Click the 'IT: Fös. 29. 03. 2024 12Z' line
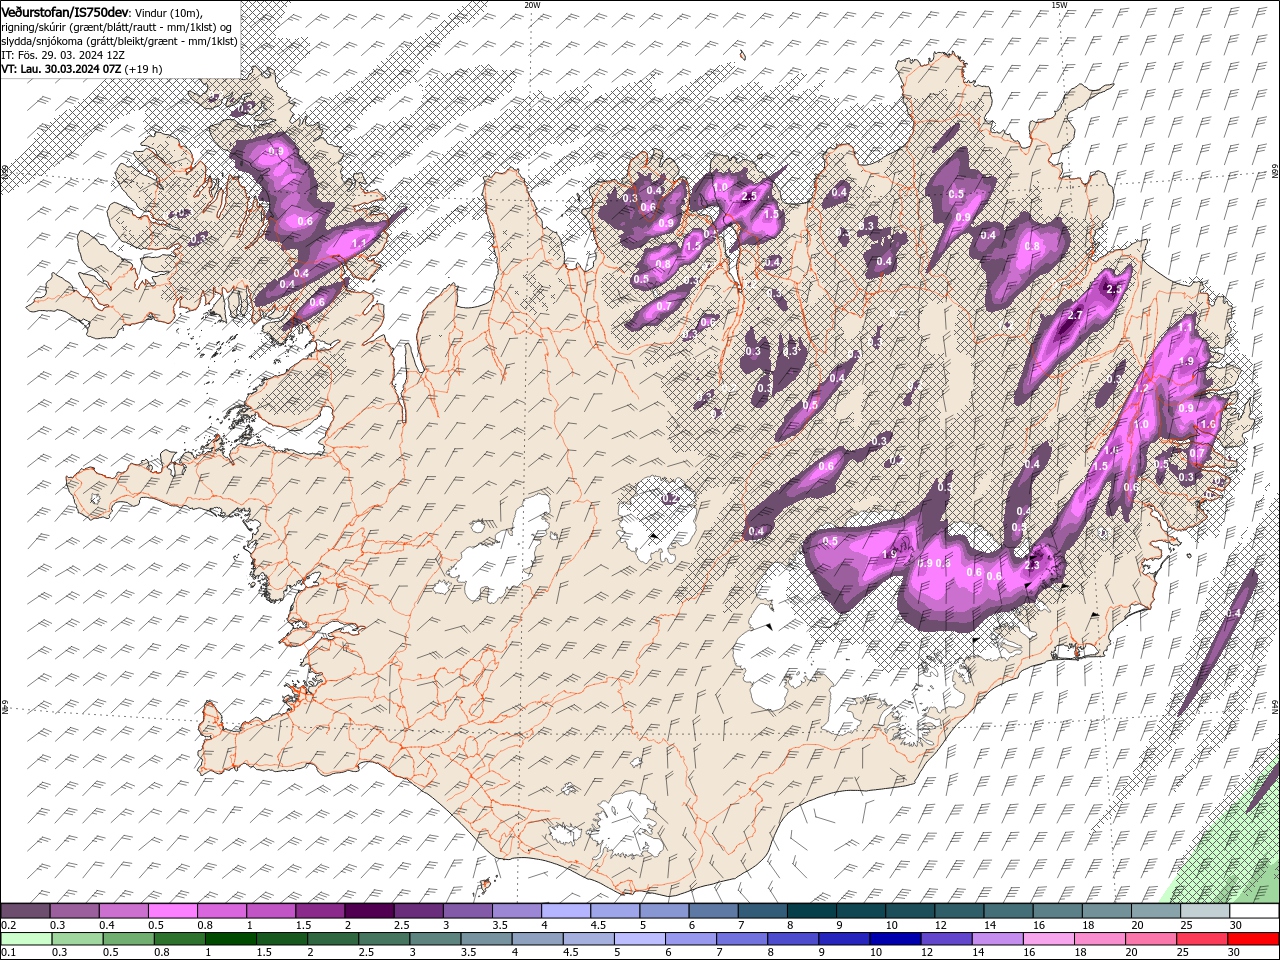This screenshot has width=1280, height=960. [x=62, y=55]
